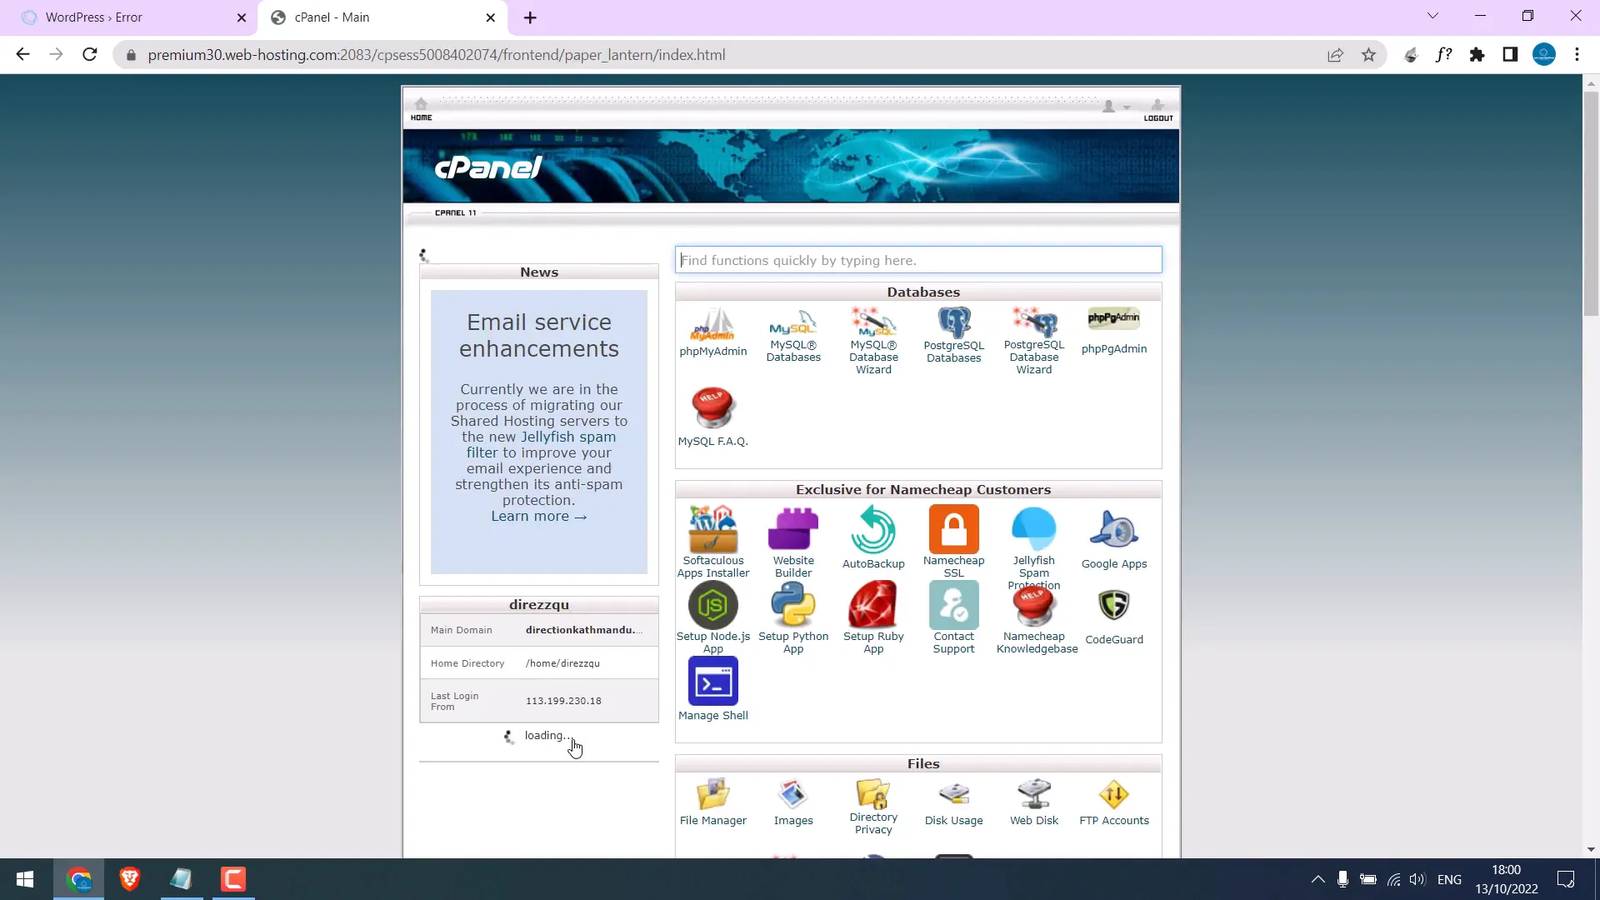Launch MySQL Database Wizard

click(873, 341)
